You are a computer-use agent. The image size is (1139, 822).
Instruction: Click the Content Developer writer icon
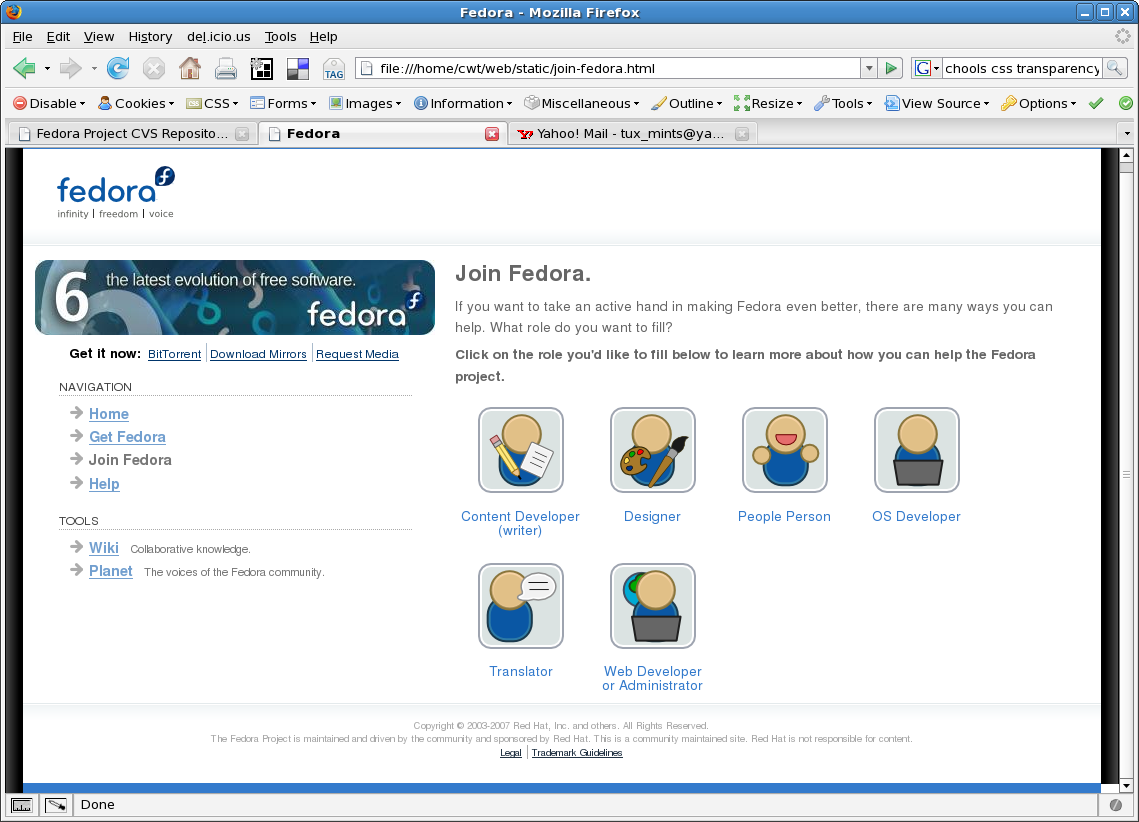click(521, 449)
